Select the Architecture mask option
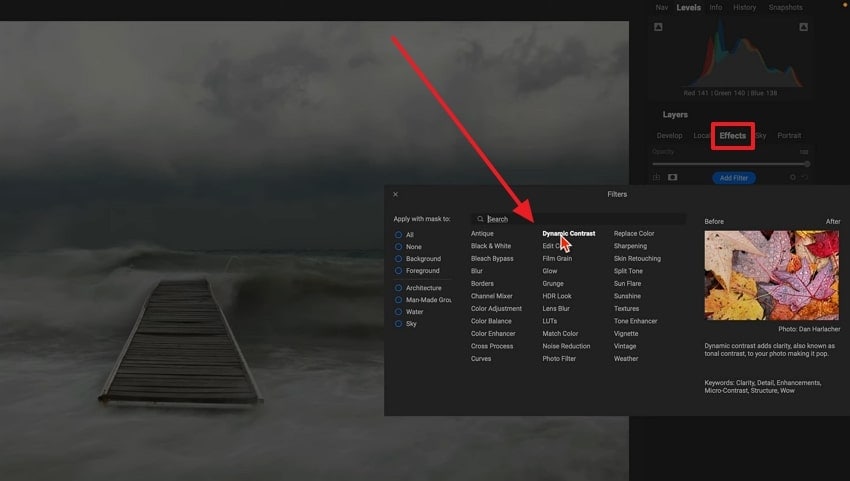This screenshot has height=481, width=850. (x=398, y=288)
